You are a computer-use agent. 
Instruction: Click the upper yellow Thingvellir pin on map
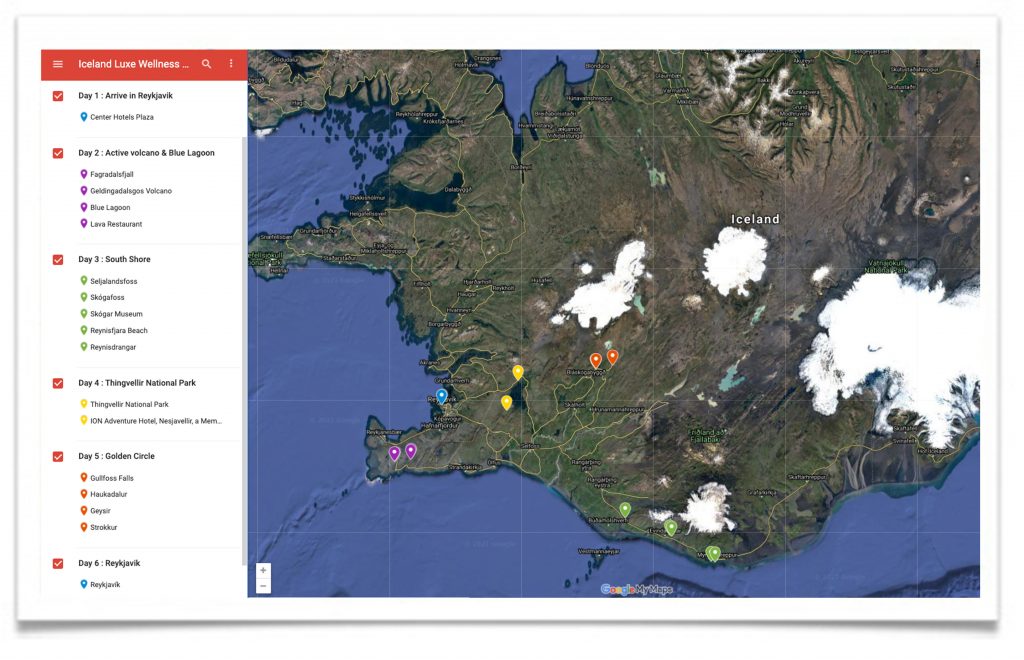pos(518,372)
